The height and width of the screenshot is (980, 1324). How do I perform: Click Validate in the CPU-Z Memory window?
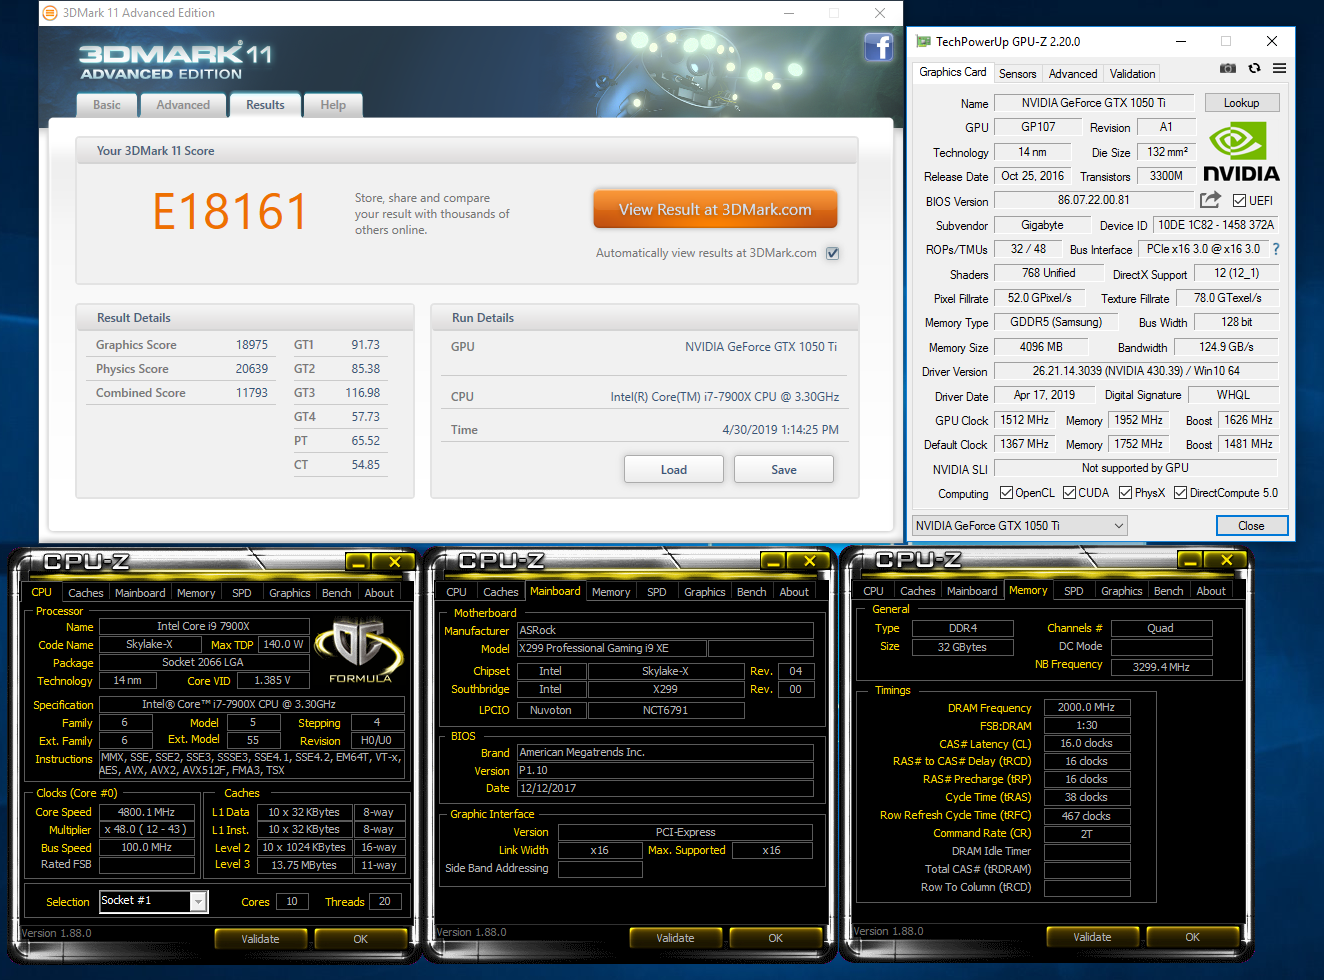pos(1092,937)
